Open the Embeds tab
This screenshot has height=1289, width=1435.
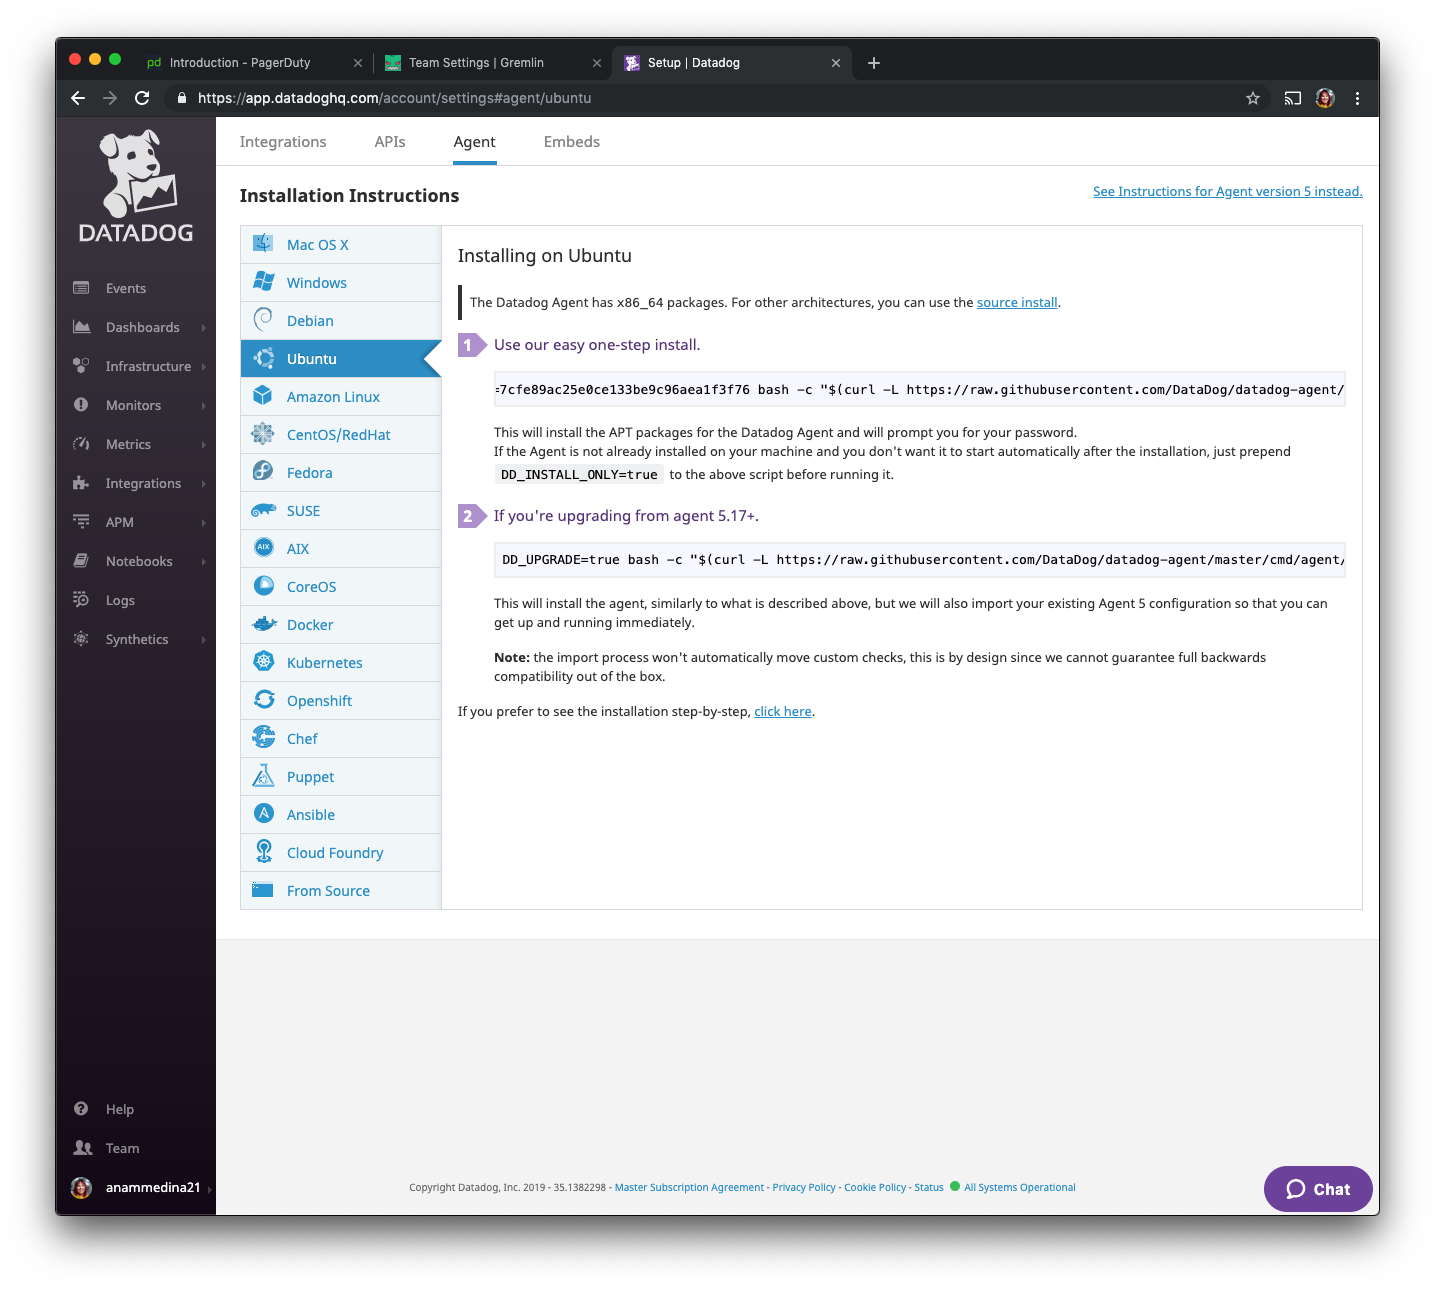pyautogui.click(x=572, y=142)
